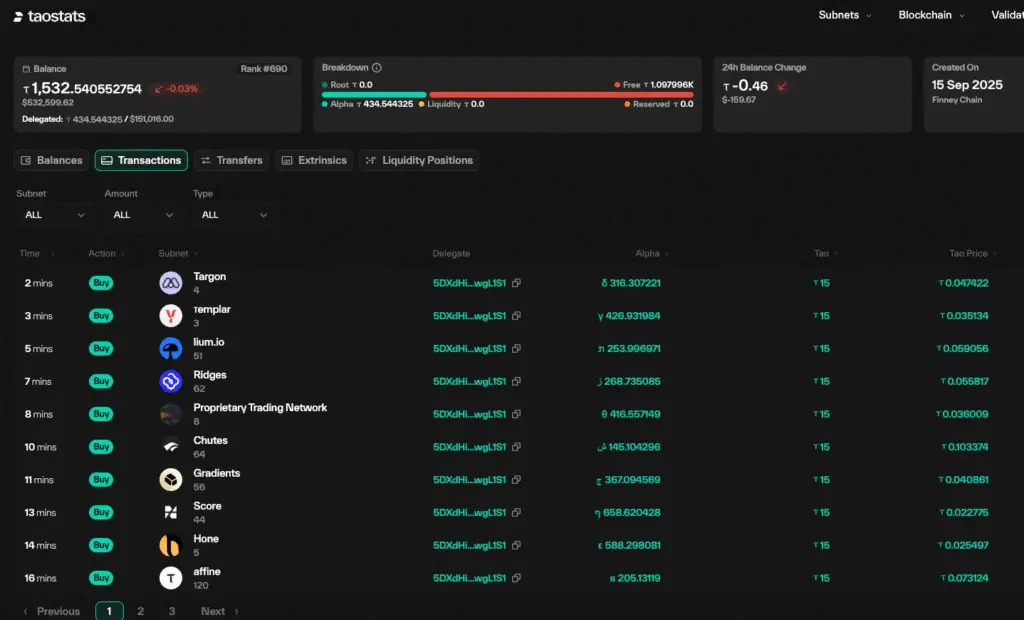This screenshot has width=1024, height=620.
Task: Click the Hone subnet logo icon
Action: pyautogui.click(x=170, y=545)
